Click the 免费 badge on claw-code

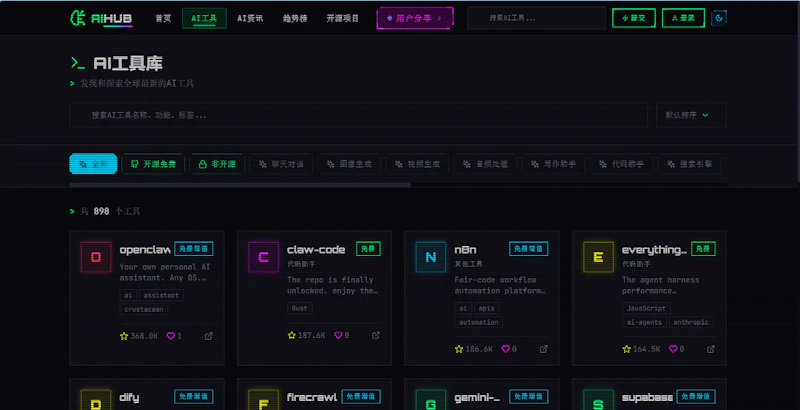tap(368, 249)
